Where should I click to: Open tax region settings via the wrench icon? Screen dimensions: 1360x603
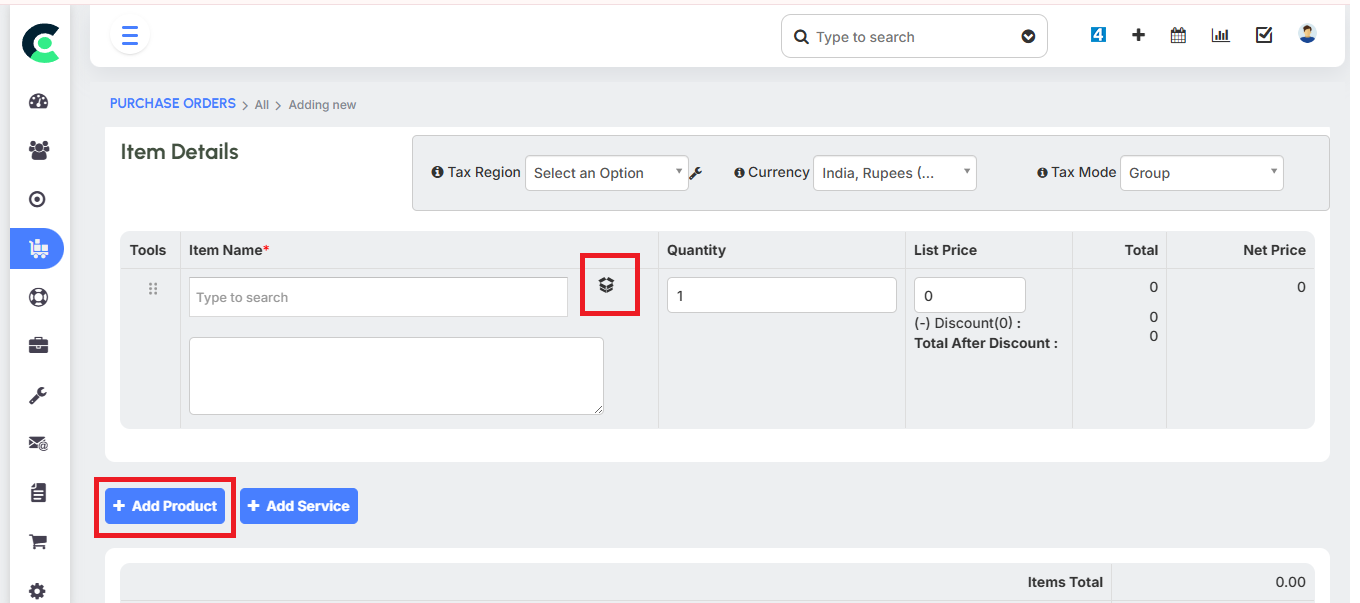(696, 172)
